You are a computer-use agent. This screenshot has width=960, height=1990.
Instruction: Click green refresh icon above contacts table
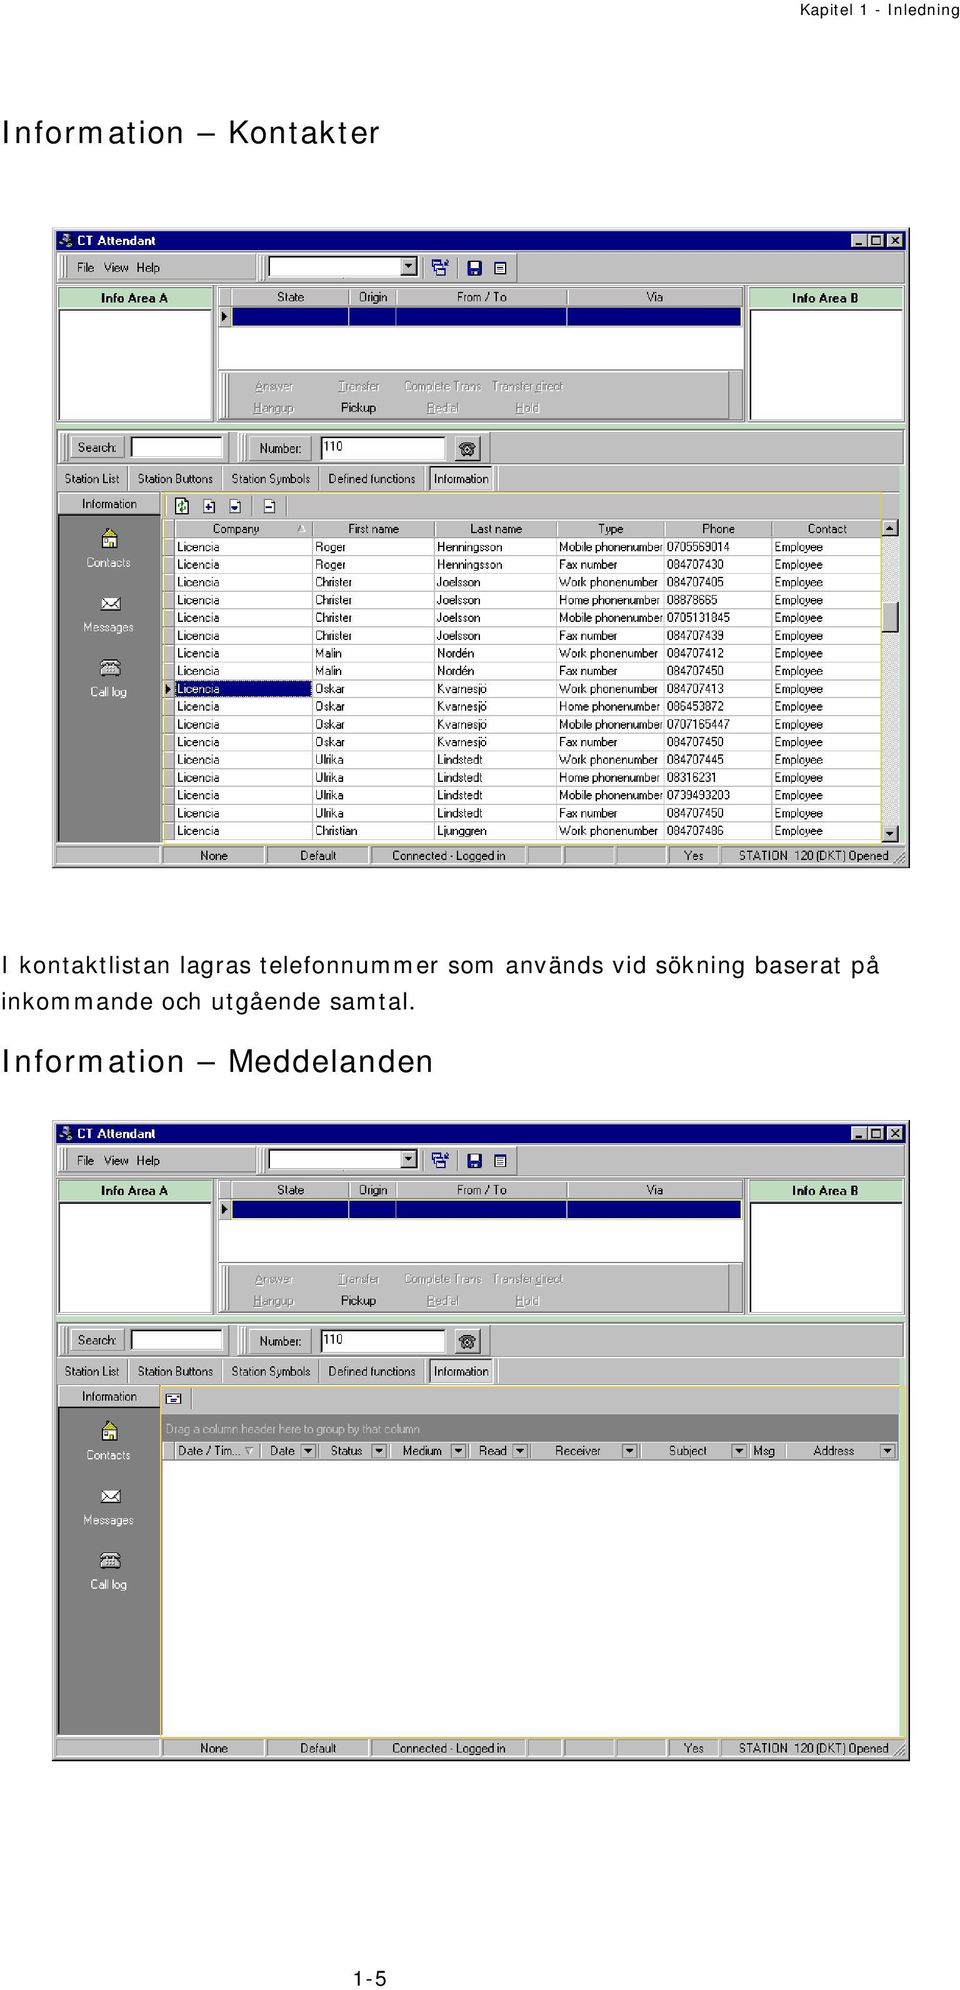(x=182, y=506)
